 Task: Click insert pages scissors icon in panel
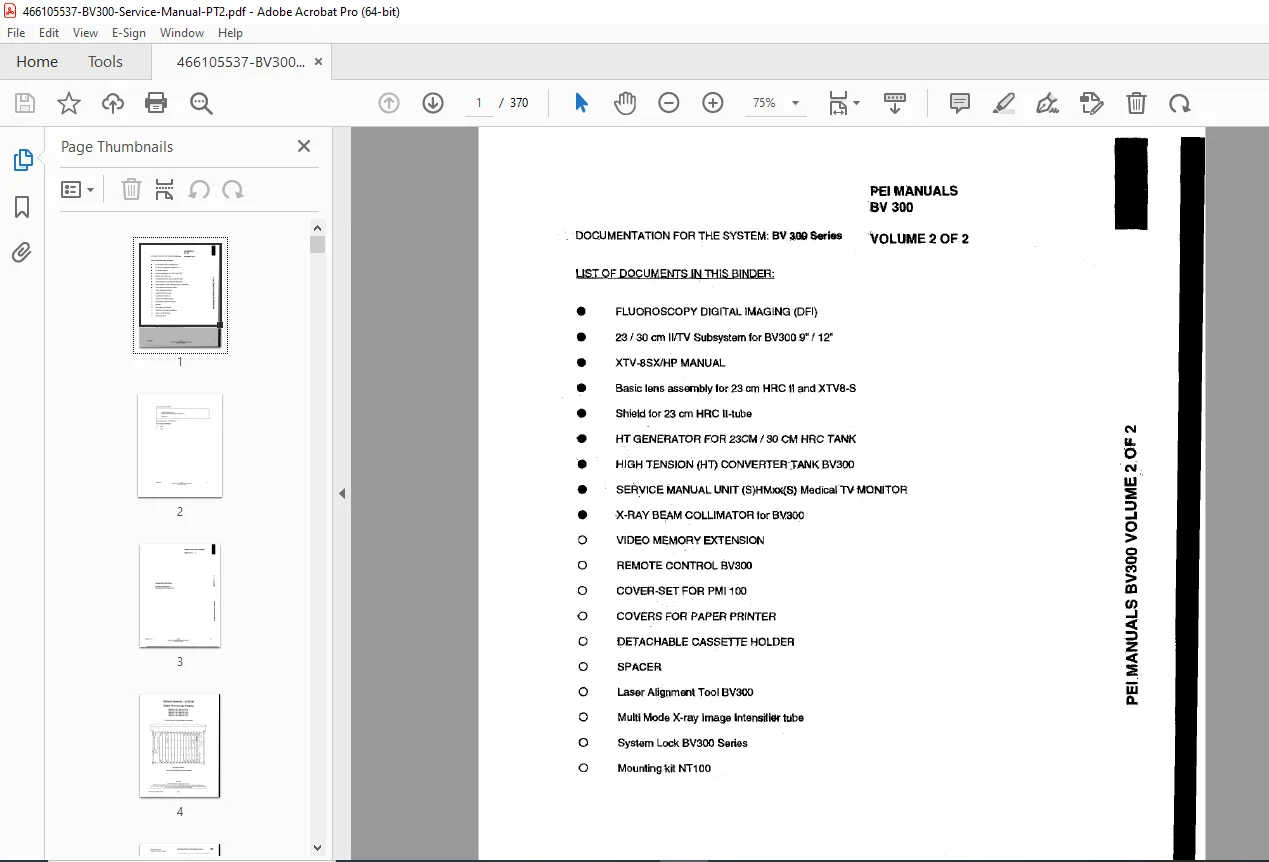pos(165,189)
